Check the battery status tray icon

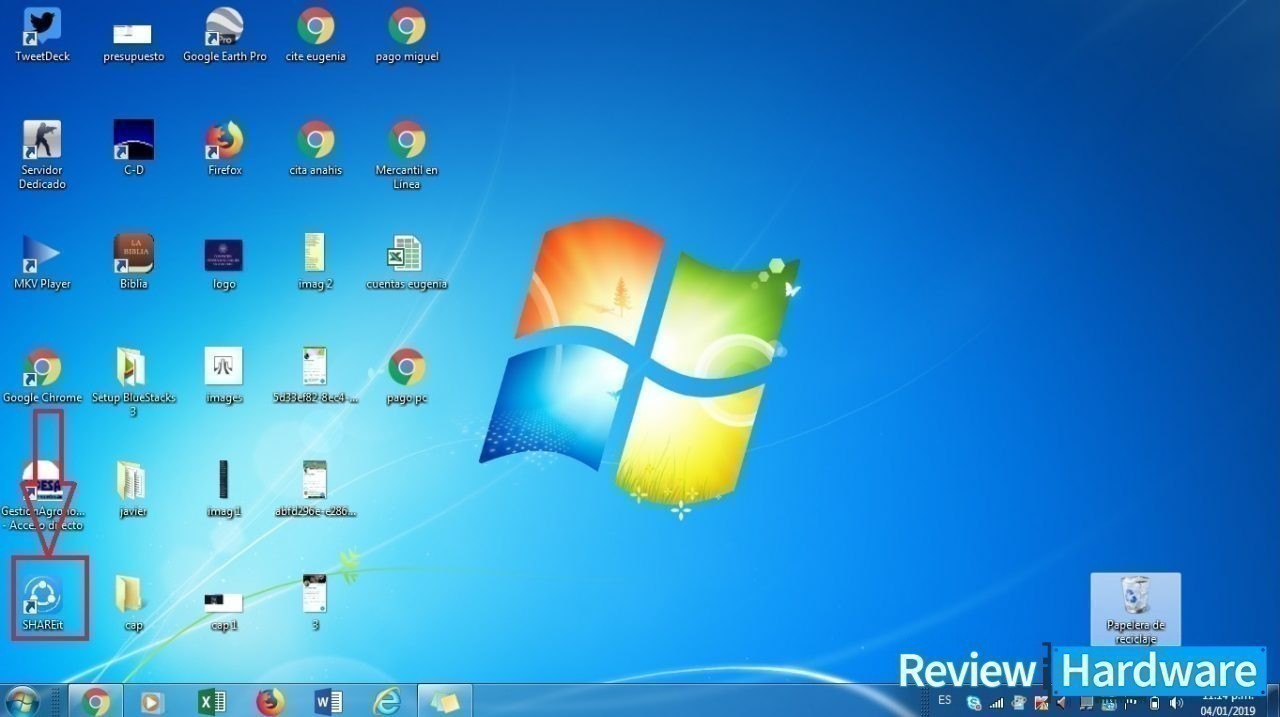(1154, 703)
